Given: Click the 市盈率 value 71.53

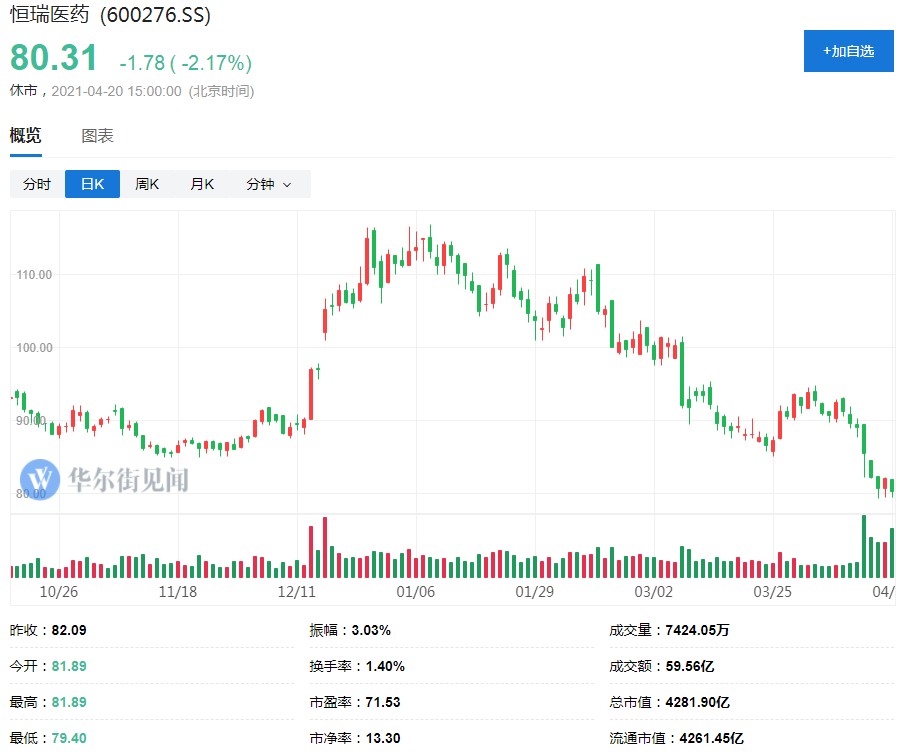Looking at the screenshot, I should (x=383, y=702).
